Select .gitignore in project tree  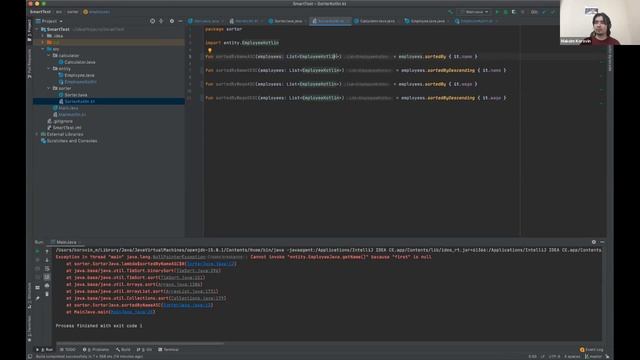pyautogui.click(x=63, y=121)
